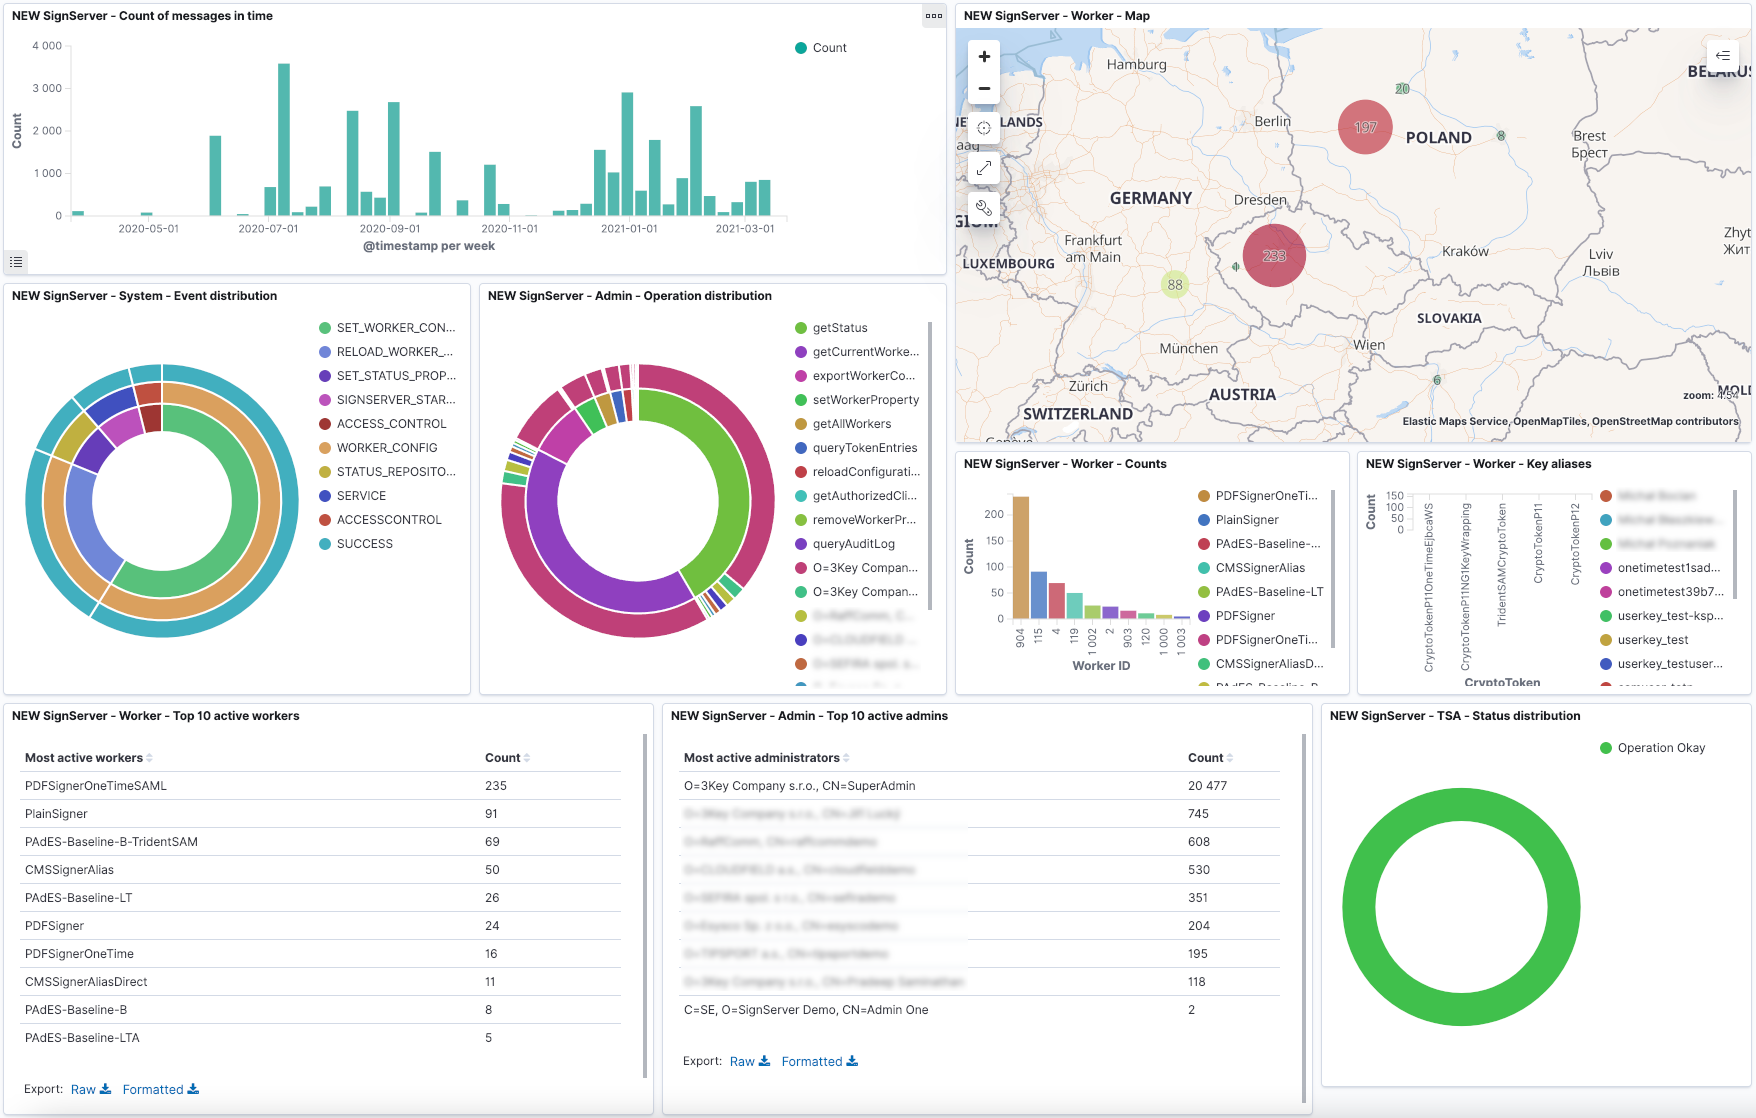Click SET_STATUS_PROP legend color dot
Image resolution: width=1756 pixels, height=1118 pixels.
325,376
